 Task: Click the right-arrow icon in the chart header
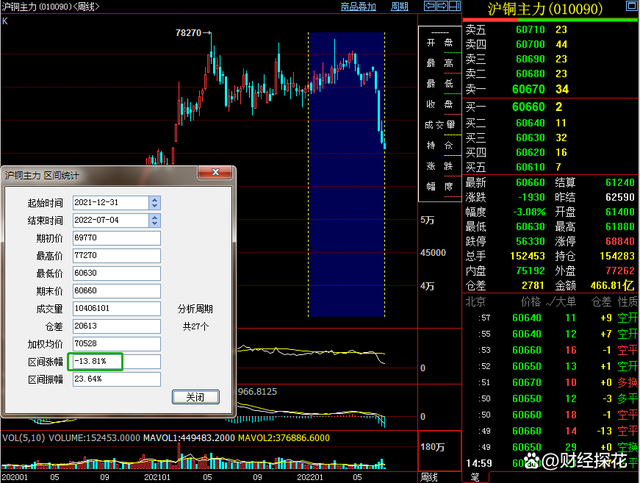pyautogui.click(x=442, y=6)
